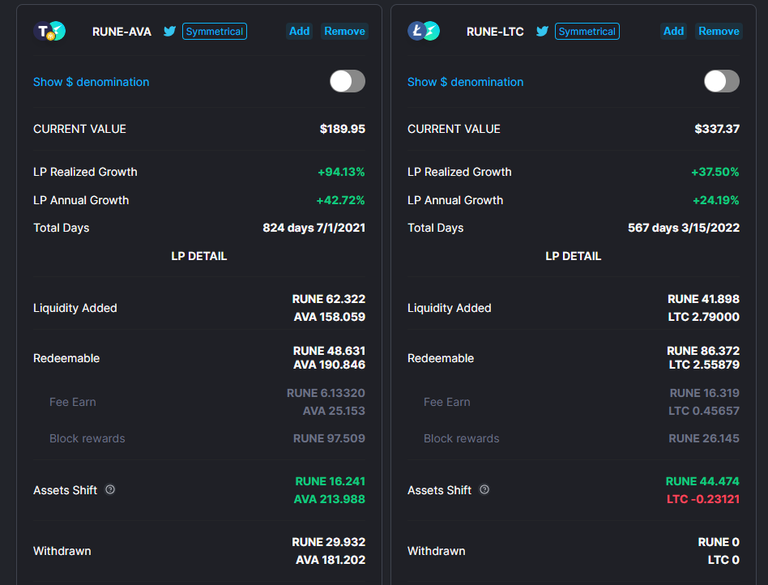The width and height of the screenshot is (768, 585).
Task: Open the Assets Shift help icon in RUNE-LTC card
Action: pyautogui.click(x=484, y=489)
